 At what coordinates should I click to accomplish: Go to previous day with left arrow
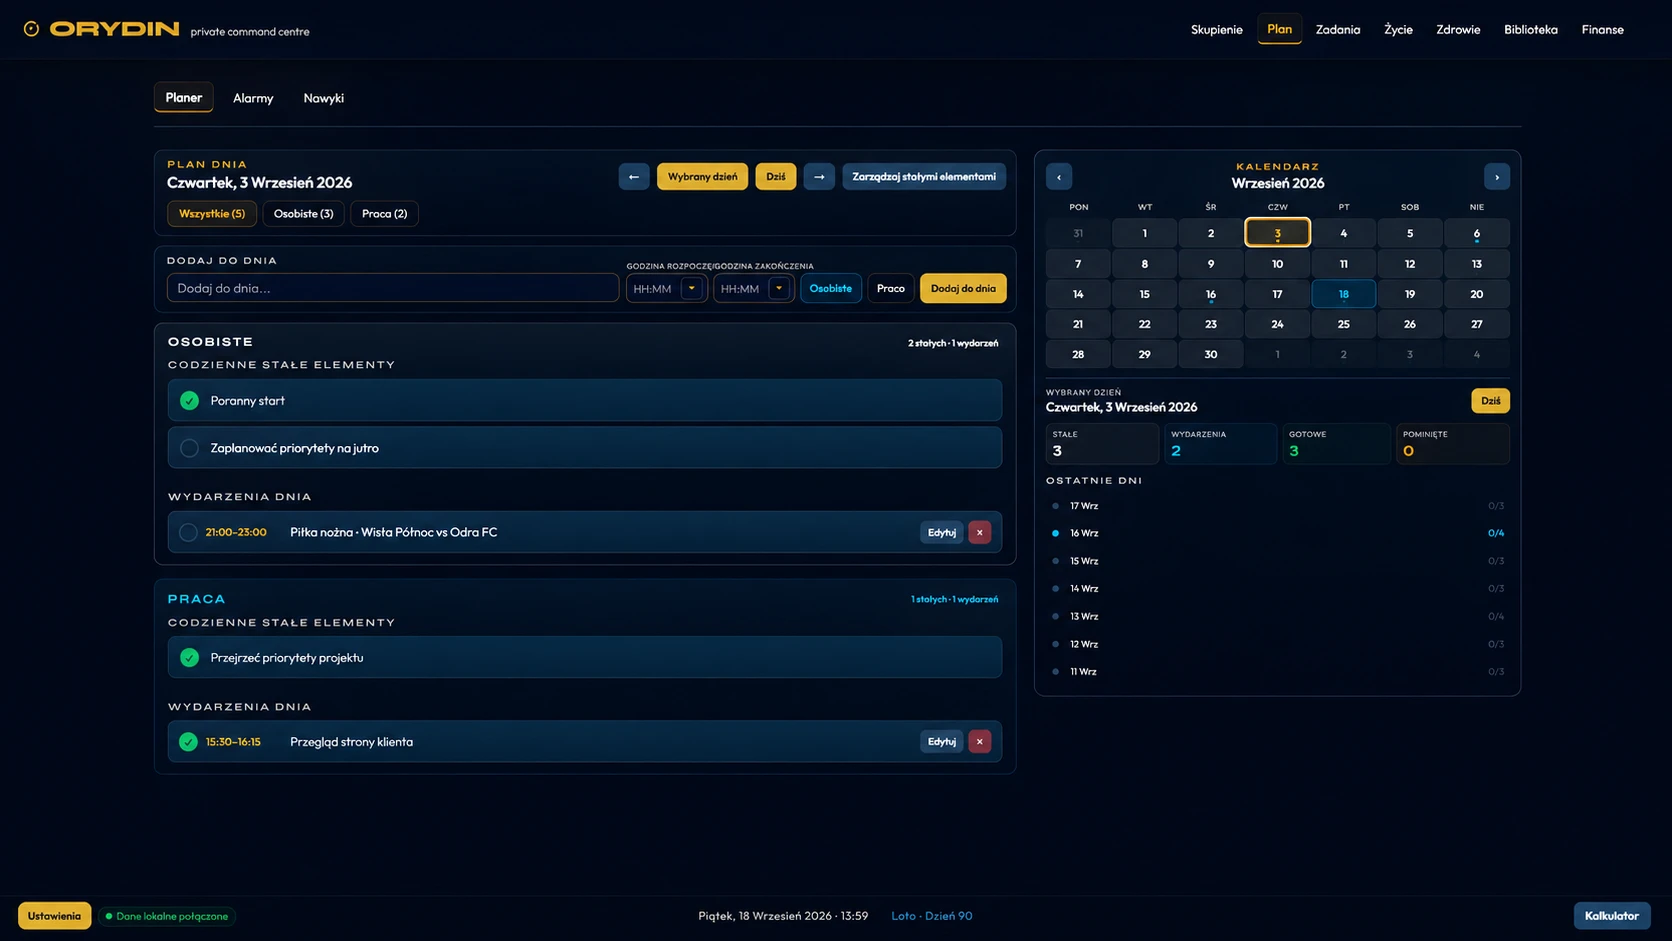tap(634, 177)
